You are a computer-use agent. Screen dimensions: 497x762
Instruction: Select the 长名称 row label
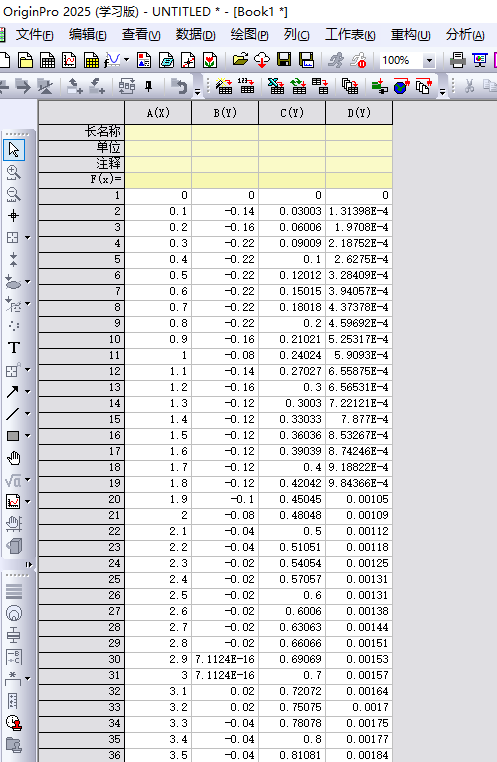tap(82, 132)
